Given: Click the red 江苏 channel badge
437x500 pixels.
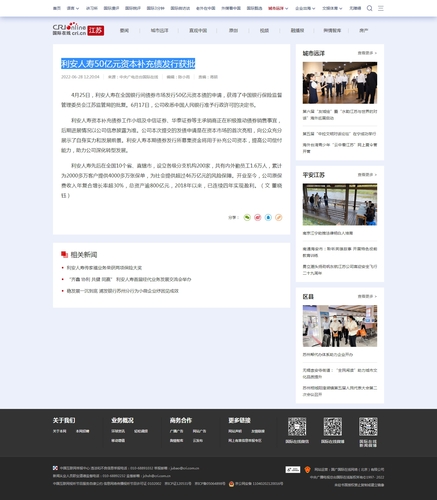Looking at the screenshot, I should click(x=96, y=31).
